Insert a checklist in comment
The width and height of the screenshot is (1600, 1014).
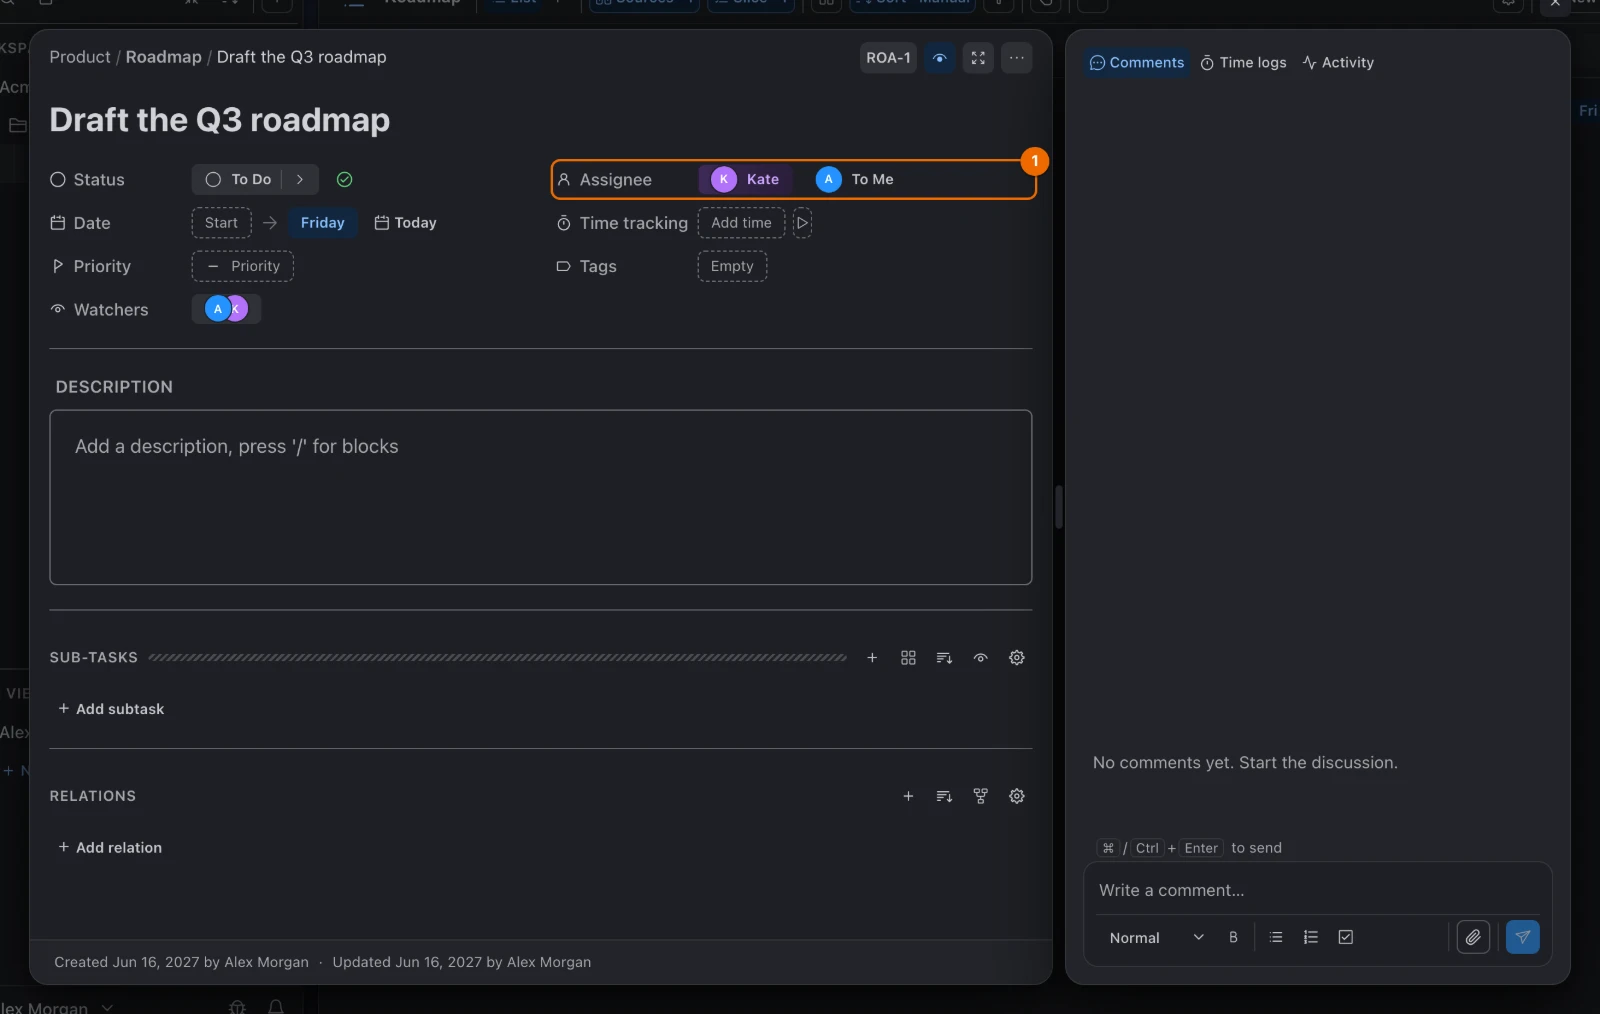click(1346, 938)
